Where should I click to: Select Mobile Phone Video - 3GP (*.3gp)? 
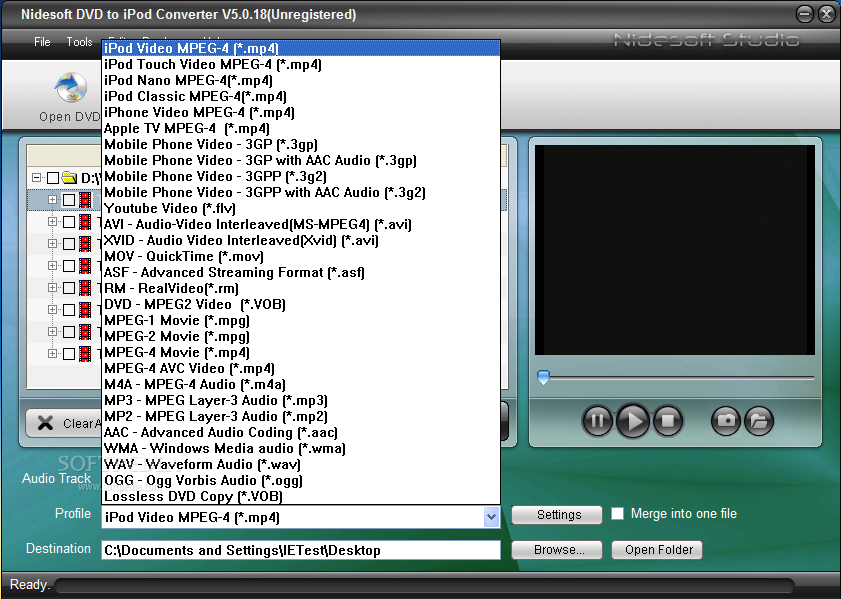pyautogui.click(x=301, y=144)
